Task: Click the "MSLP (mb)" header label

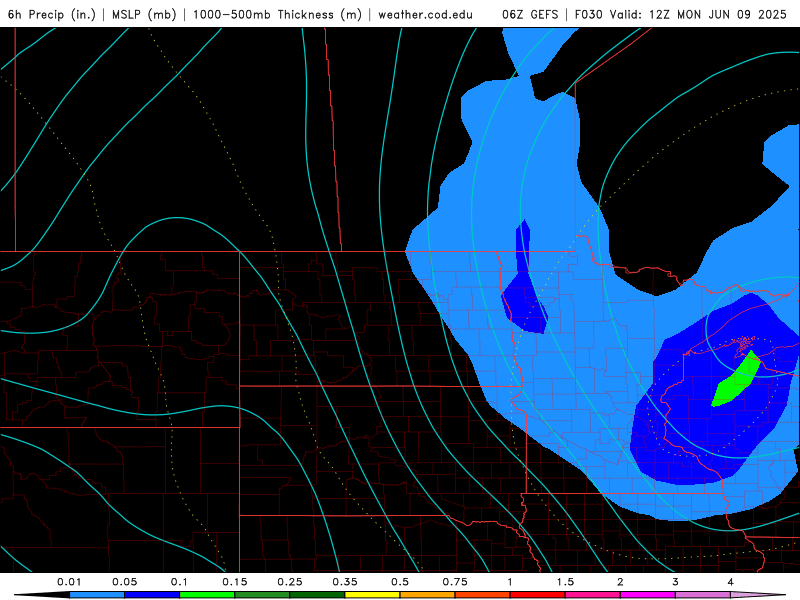Action: point(144,14)
